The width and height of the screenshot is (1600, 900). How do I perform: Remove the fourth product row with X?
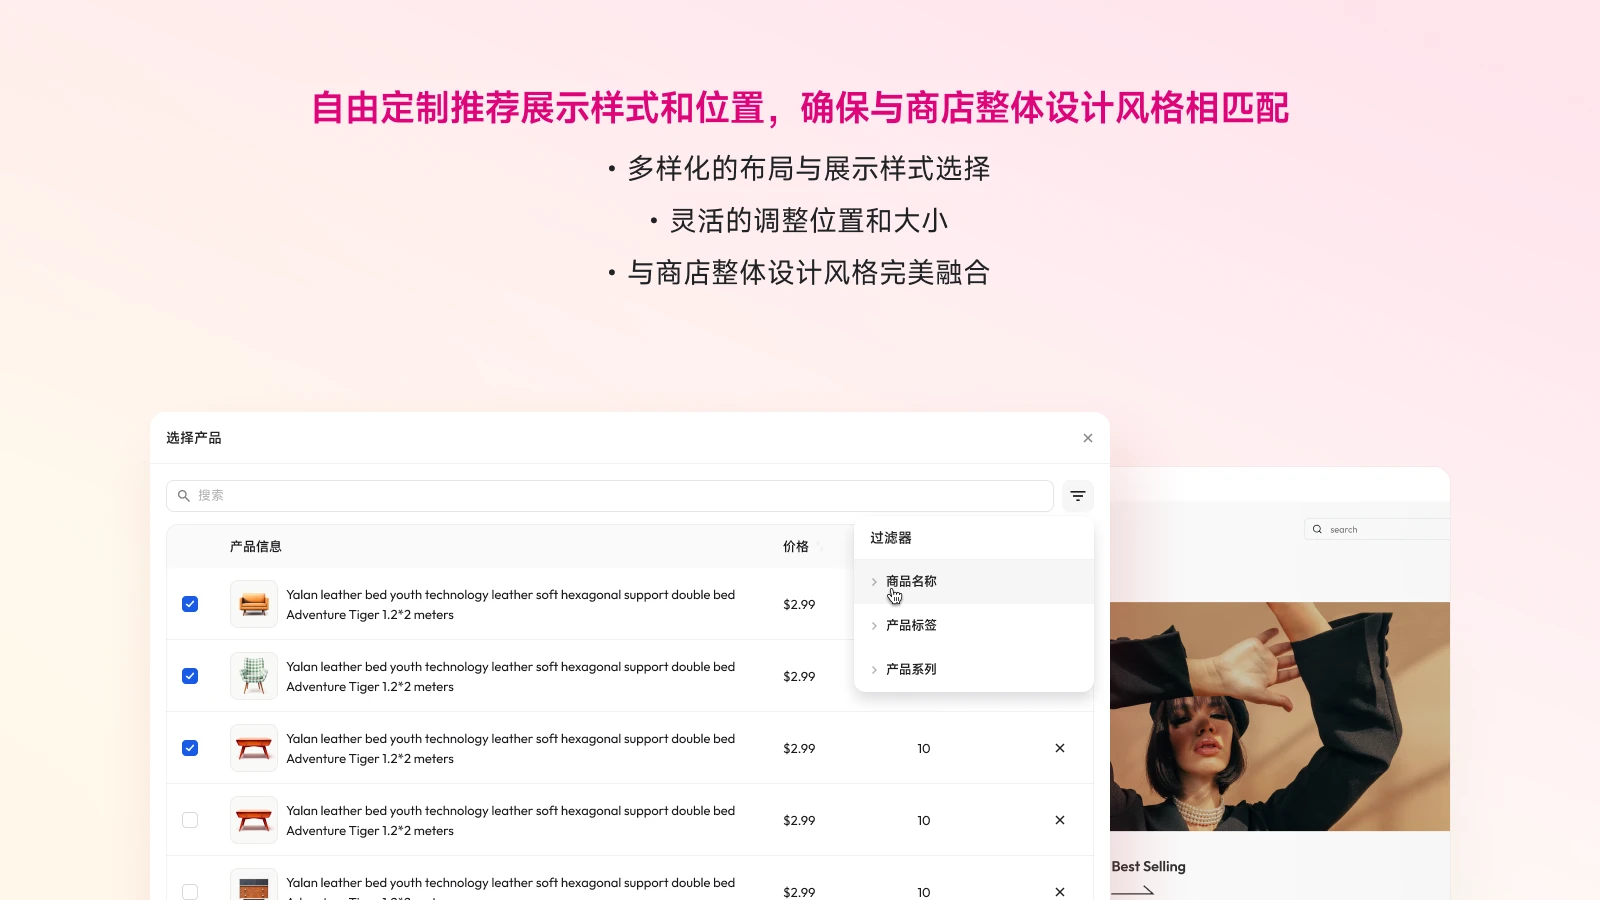[1060, 820]
